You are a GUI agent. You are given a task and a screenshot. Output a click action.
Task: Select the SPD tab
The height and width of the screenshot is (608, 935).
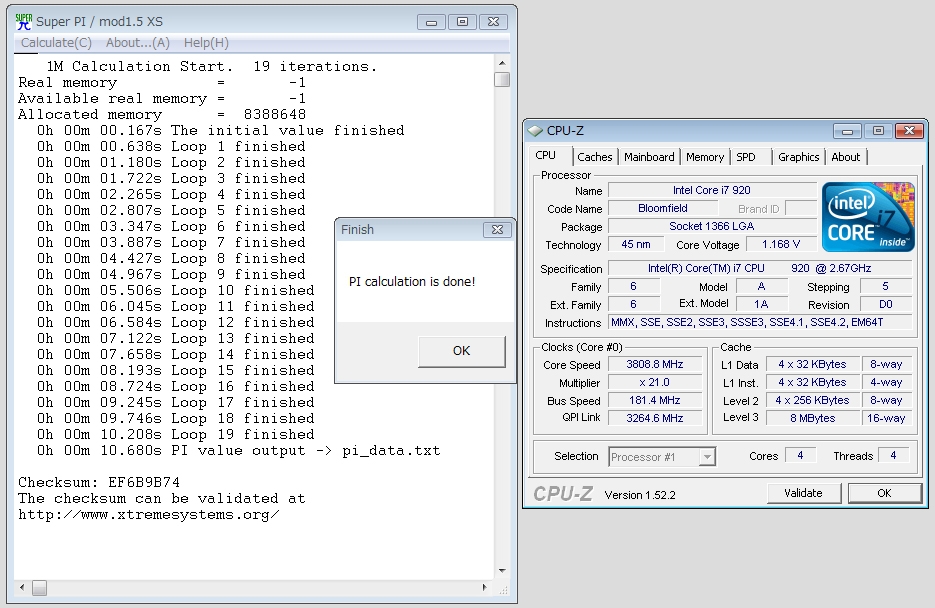click(746, 157)
